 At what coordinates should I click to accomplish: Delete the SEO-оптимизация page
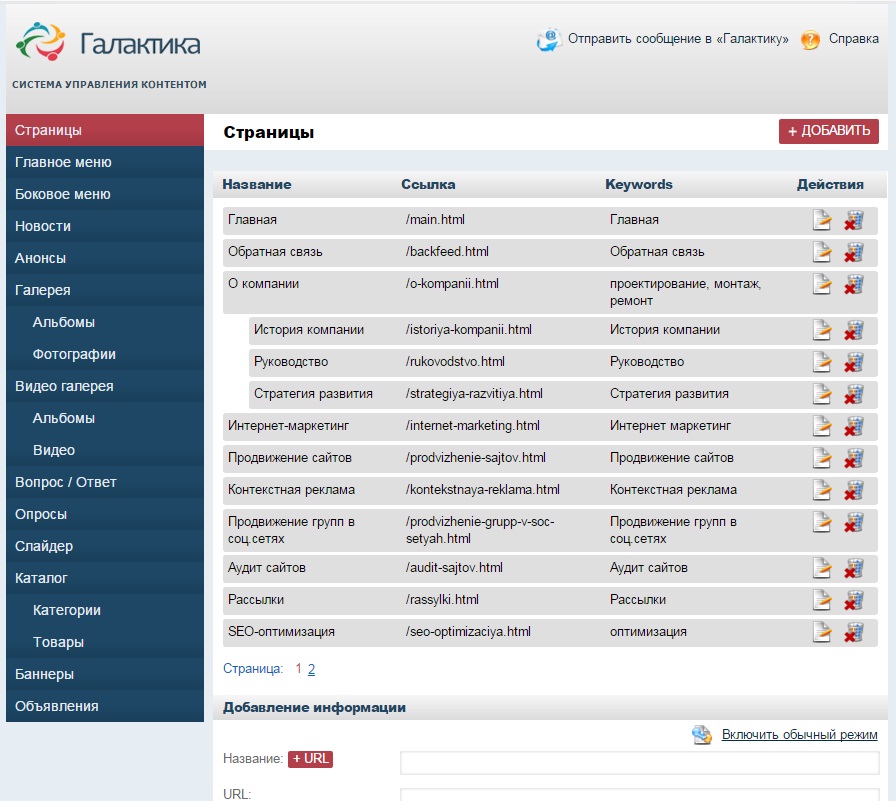point(854,631)
